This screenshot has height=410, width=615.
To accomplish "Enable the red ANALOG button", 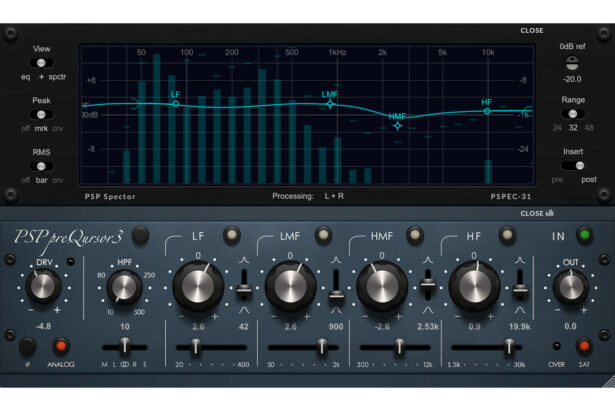I will [61, 346].
